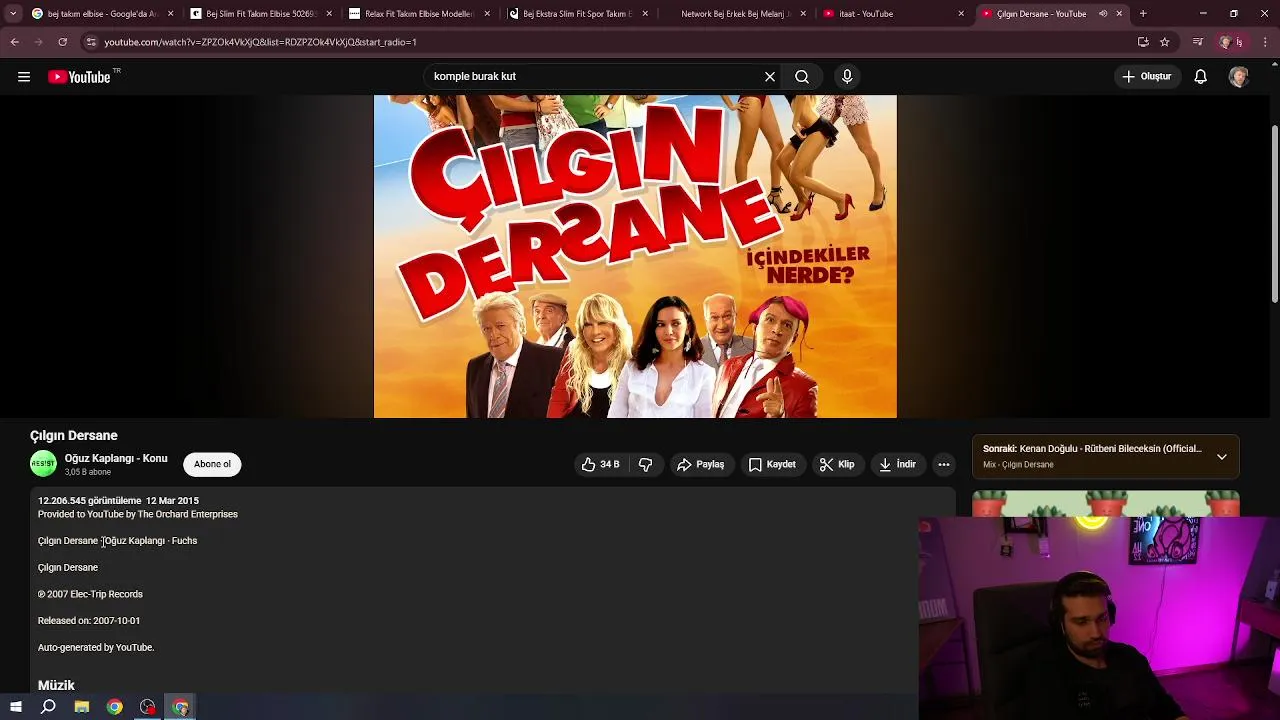
Task: Save video with the Kaydet button
Action: pyautogui.click(x=772, y=464)
